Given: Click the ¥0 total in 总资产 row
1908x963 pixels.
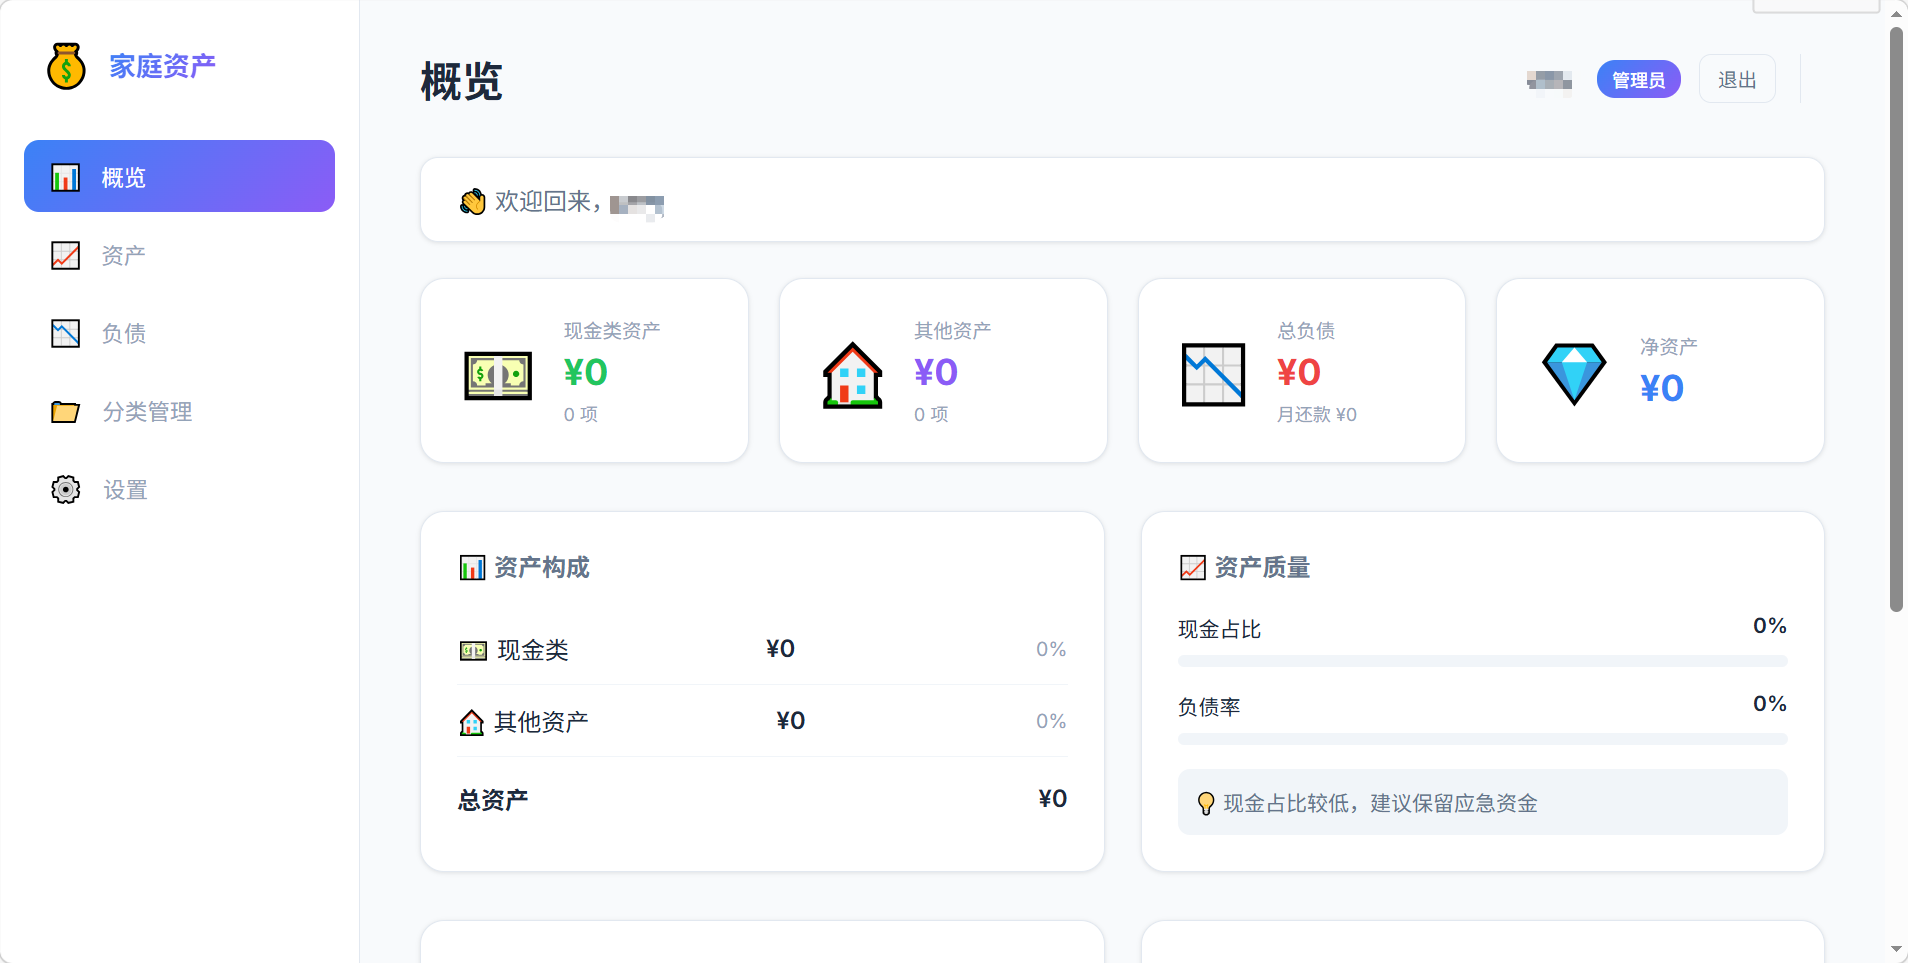Looking at the screenshot, I should point(1052,798).
